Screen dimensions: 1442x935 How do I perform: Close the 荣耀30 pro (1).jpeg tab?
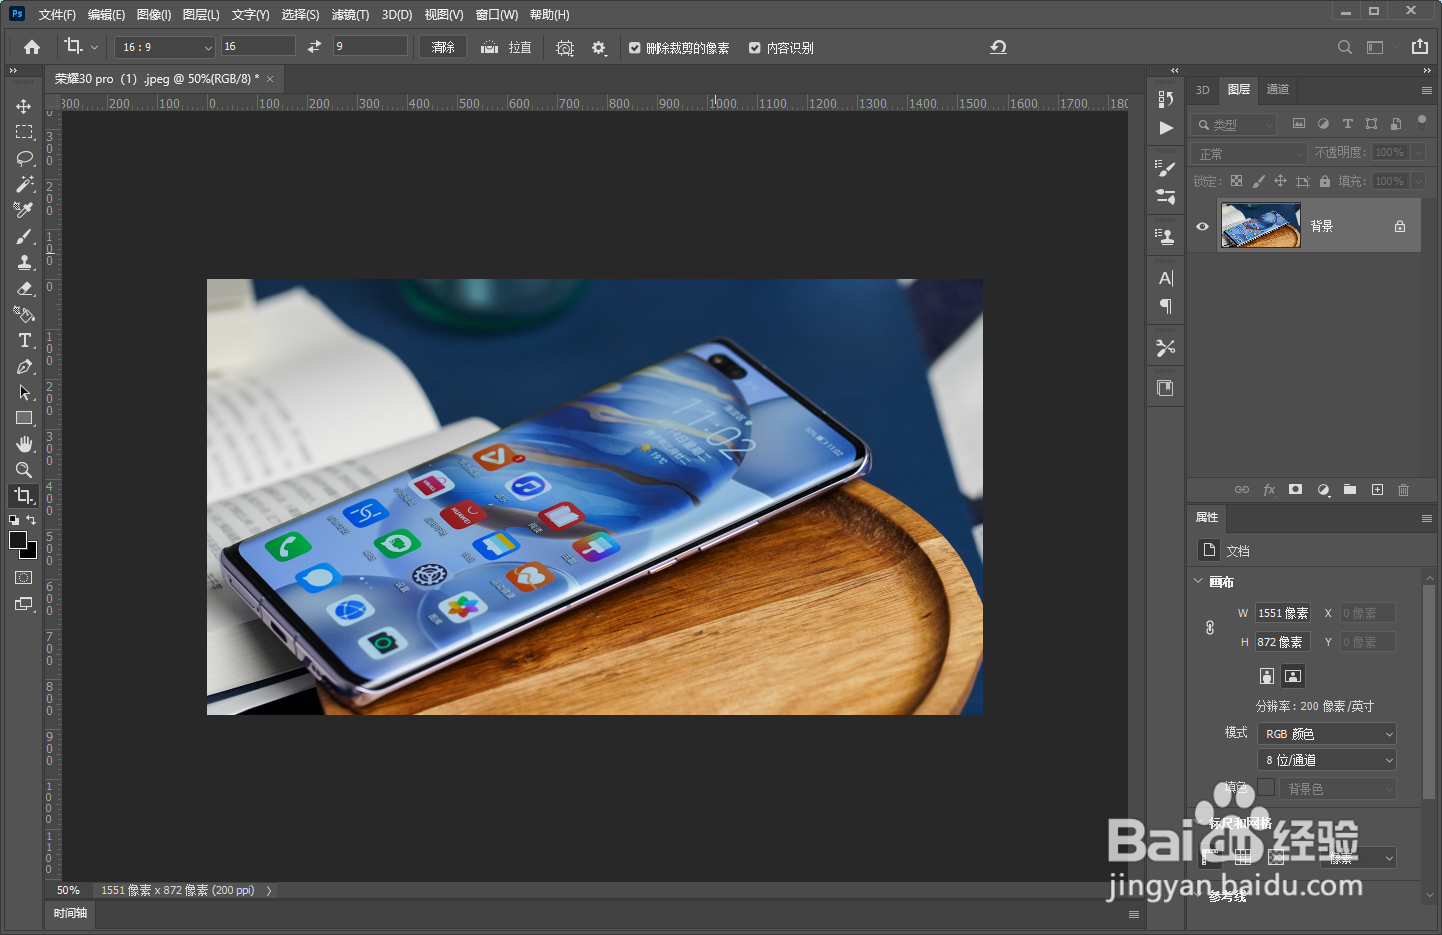pyautogui.click(x=270, y=79)
